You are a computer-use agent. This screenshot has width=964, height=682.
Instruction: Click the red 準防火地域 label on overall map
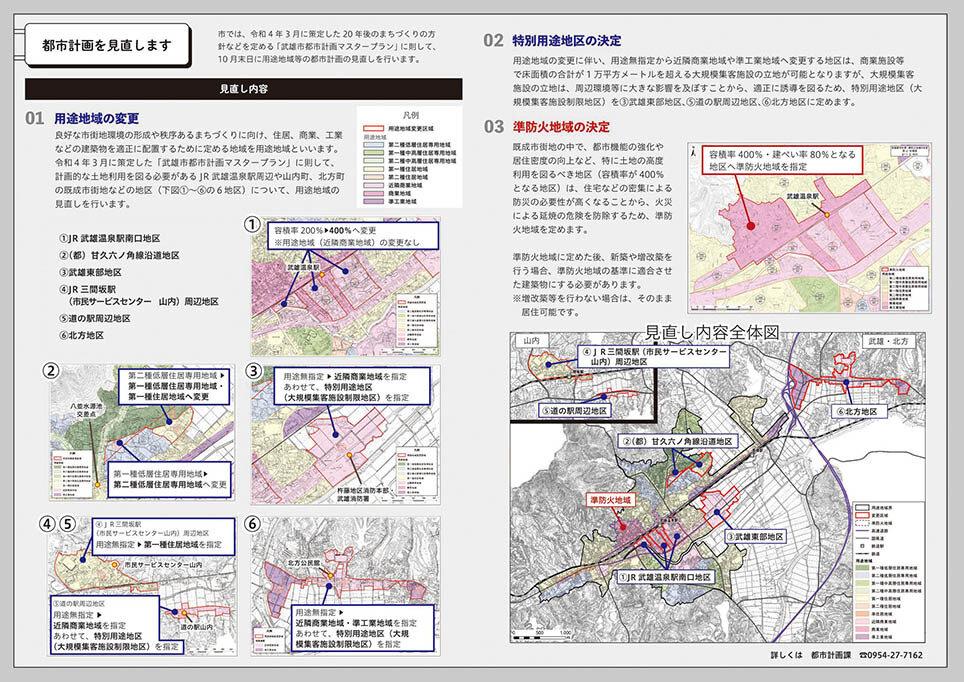click(611, 501)
